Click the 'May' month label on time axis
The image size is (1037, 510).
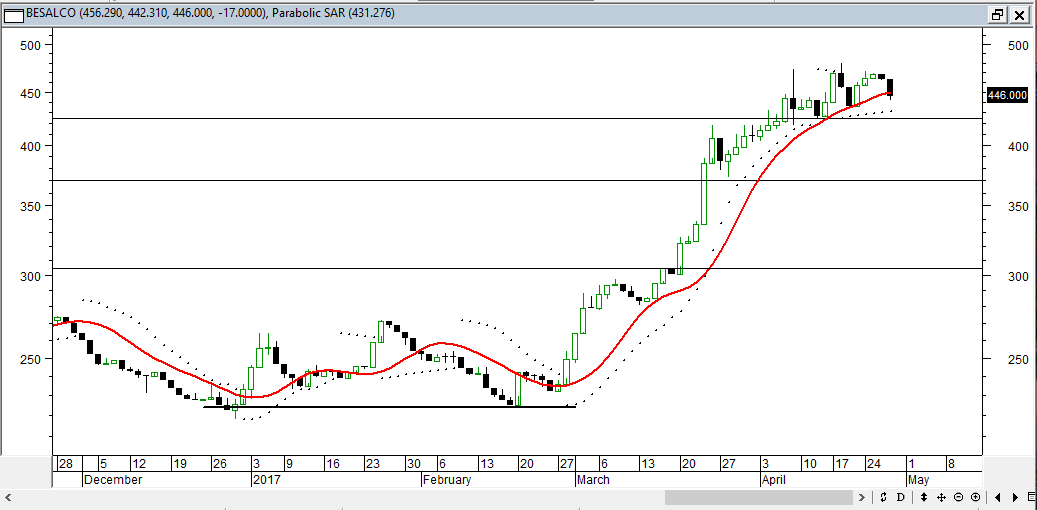point(918,480)
